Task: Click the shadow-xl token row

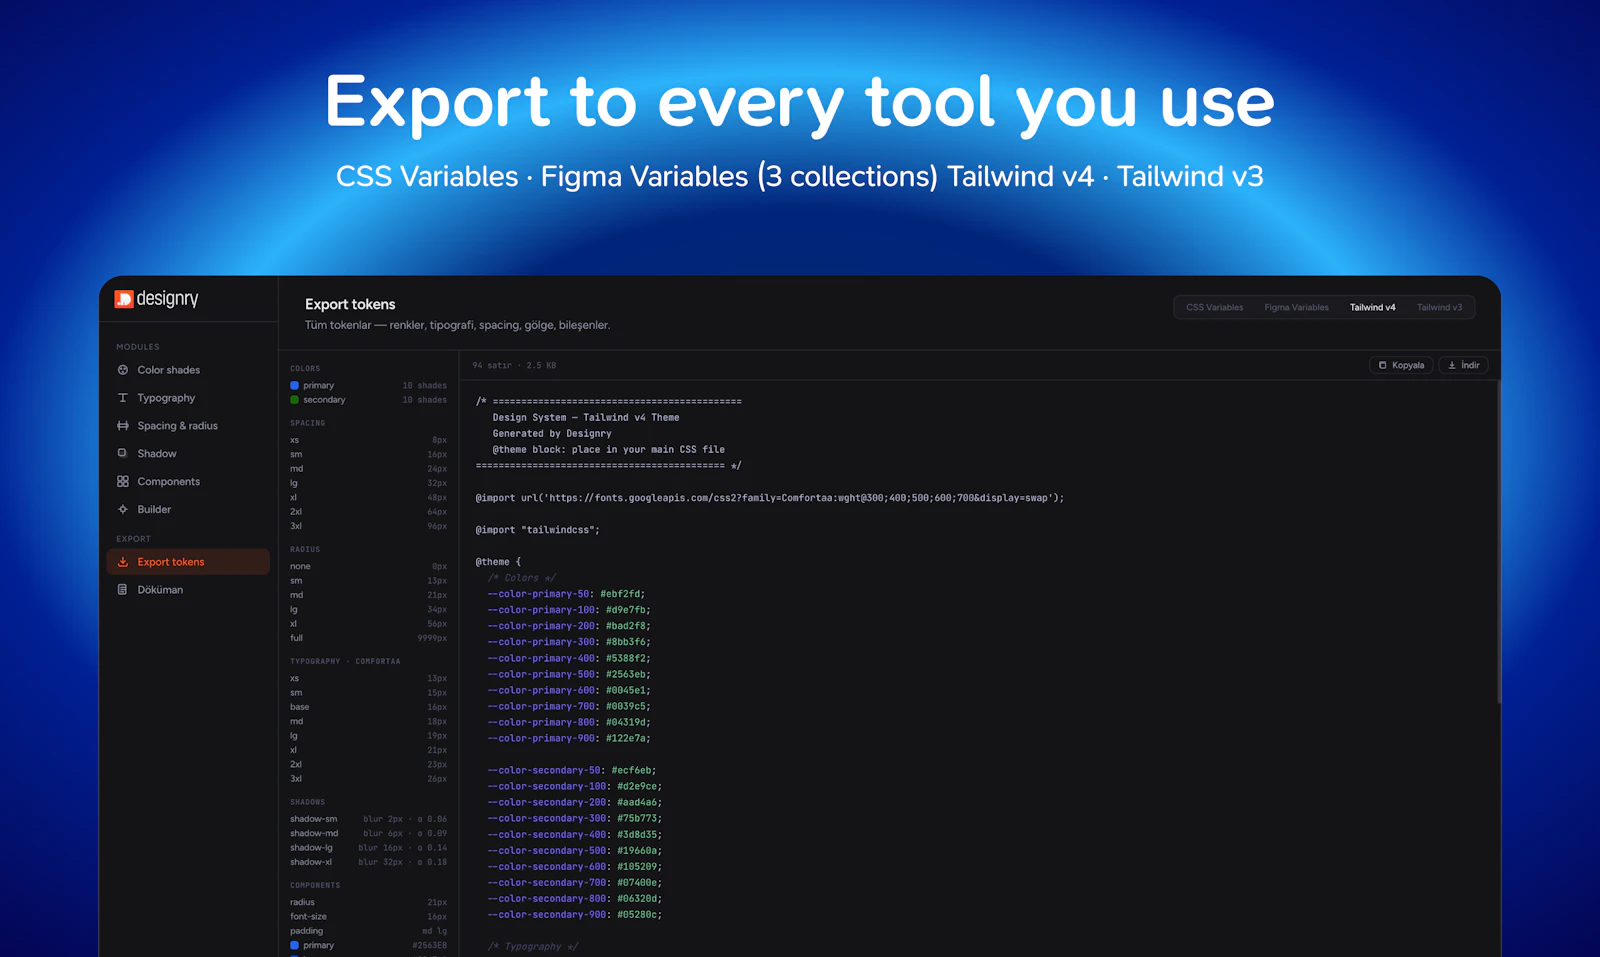Action: pyautogui.click(x=368, y=862)
